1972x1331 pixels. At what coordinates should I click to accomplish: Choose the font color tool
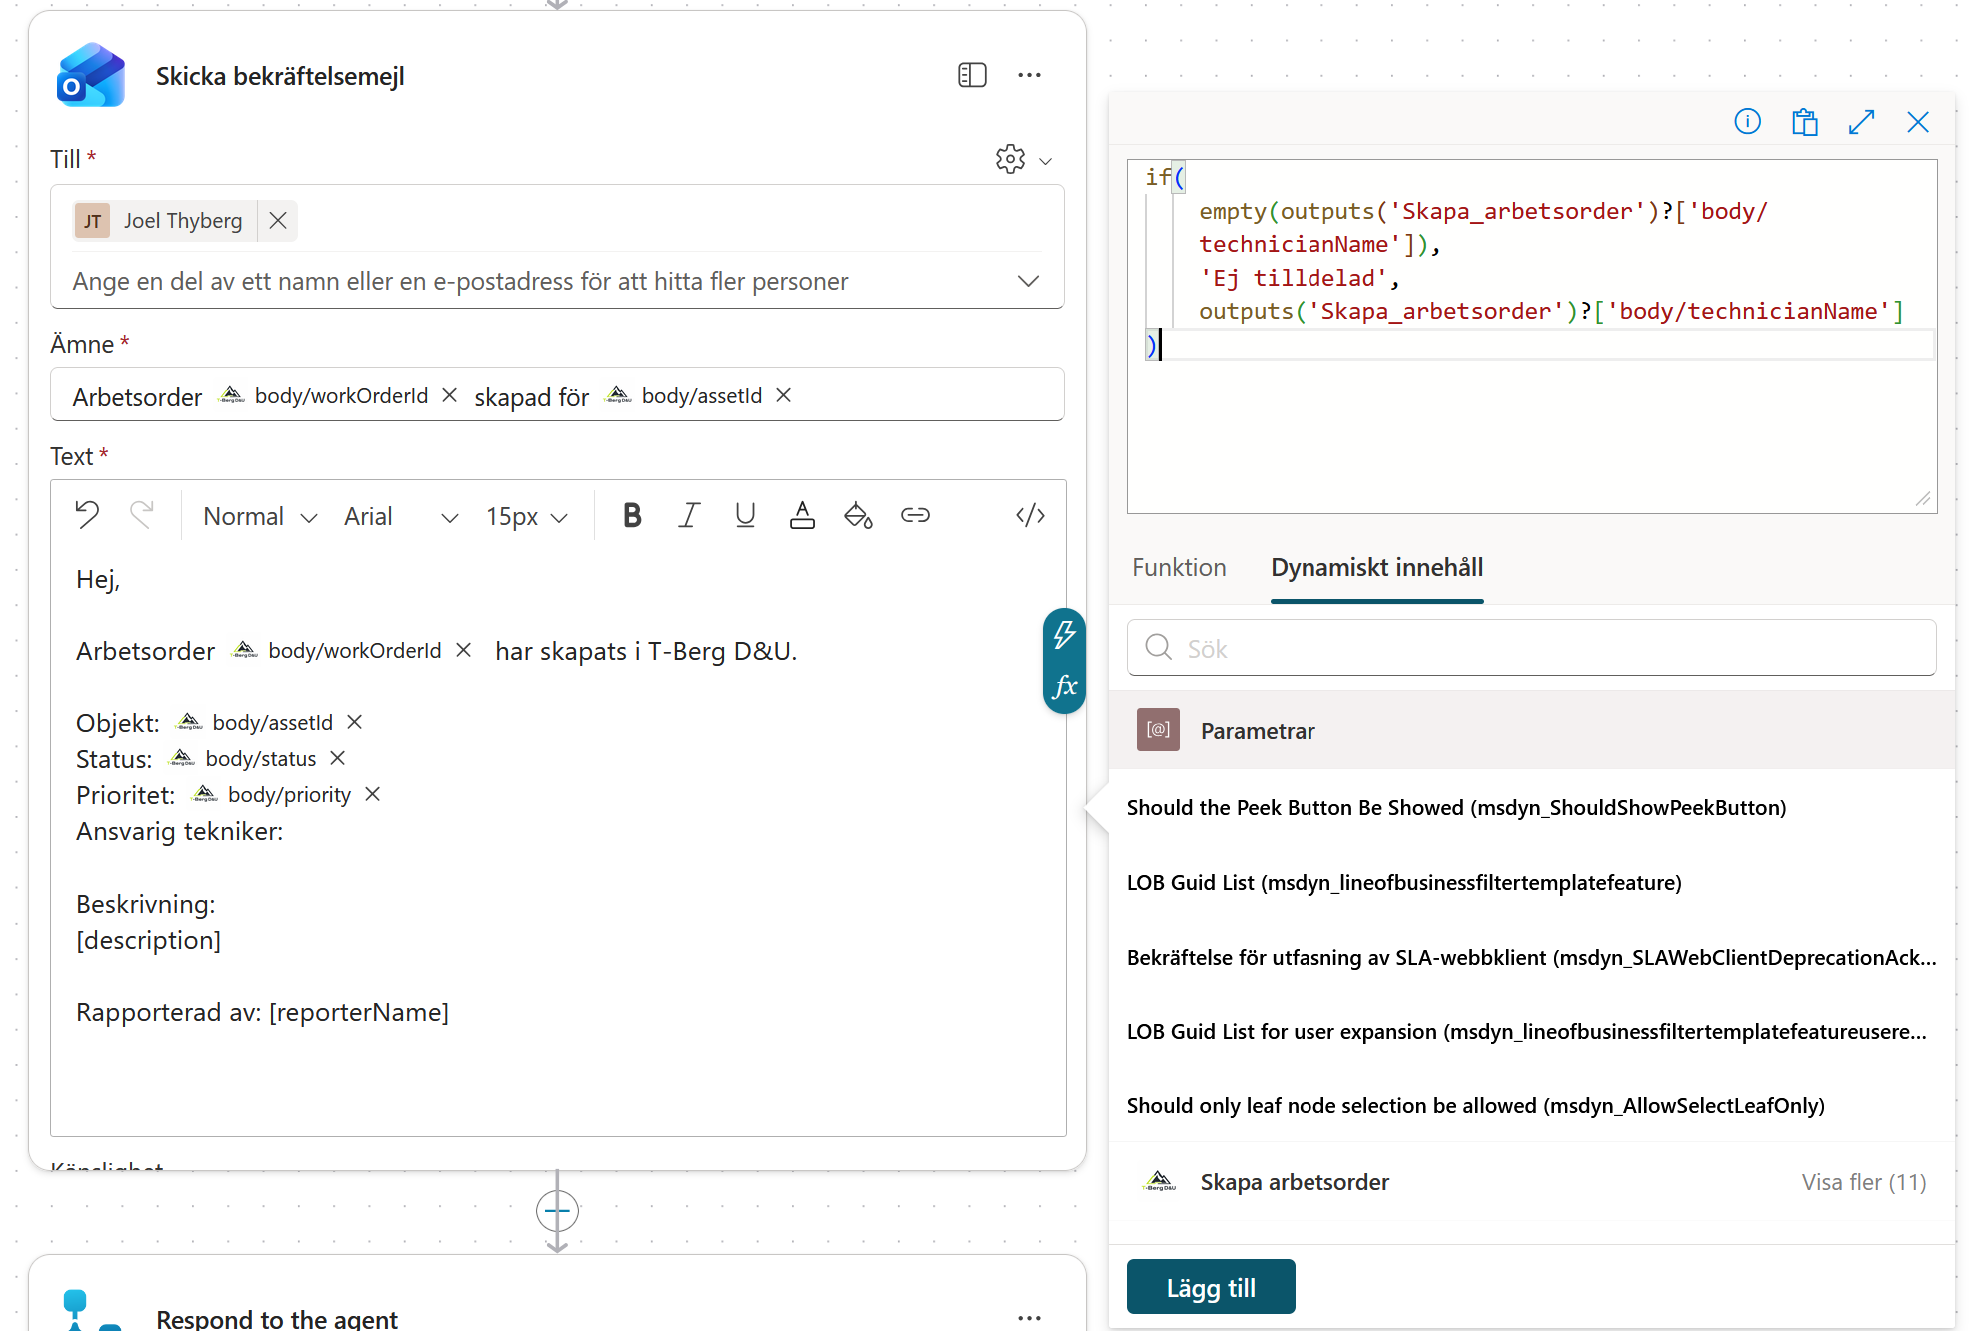coord(802,515)
